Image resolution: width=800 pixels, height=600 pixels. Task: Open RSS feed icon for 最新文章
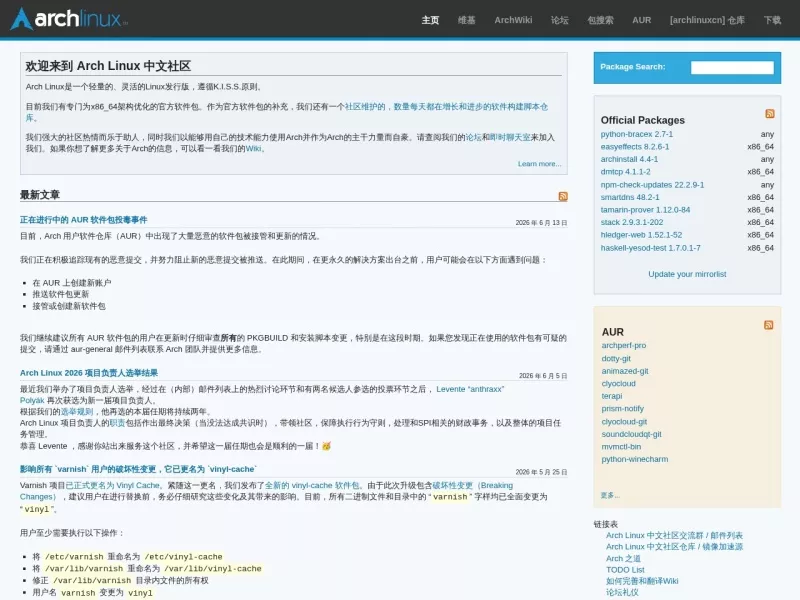tap(563, 196)
